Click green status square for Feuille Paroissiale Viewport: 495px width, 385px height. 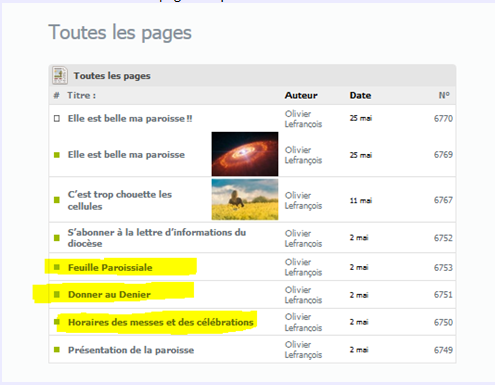pos(57,267)
